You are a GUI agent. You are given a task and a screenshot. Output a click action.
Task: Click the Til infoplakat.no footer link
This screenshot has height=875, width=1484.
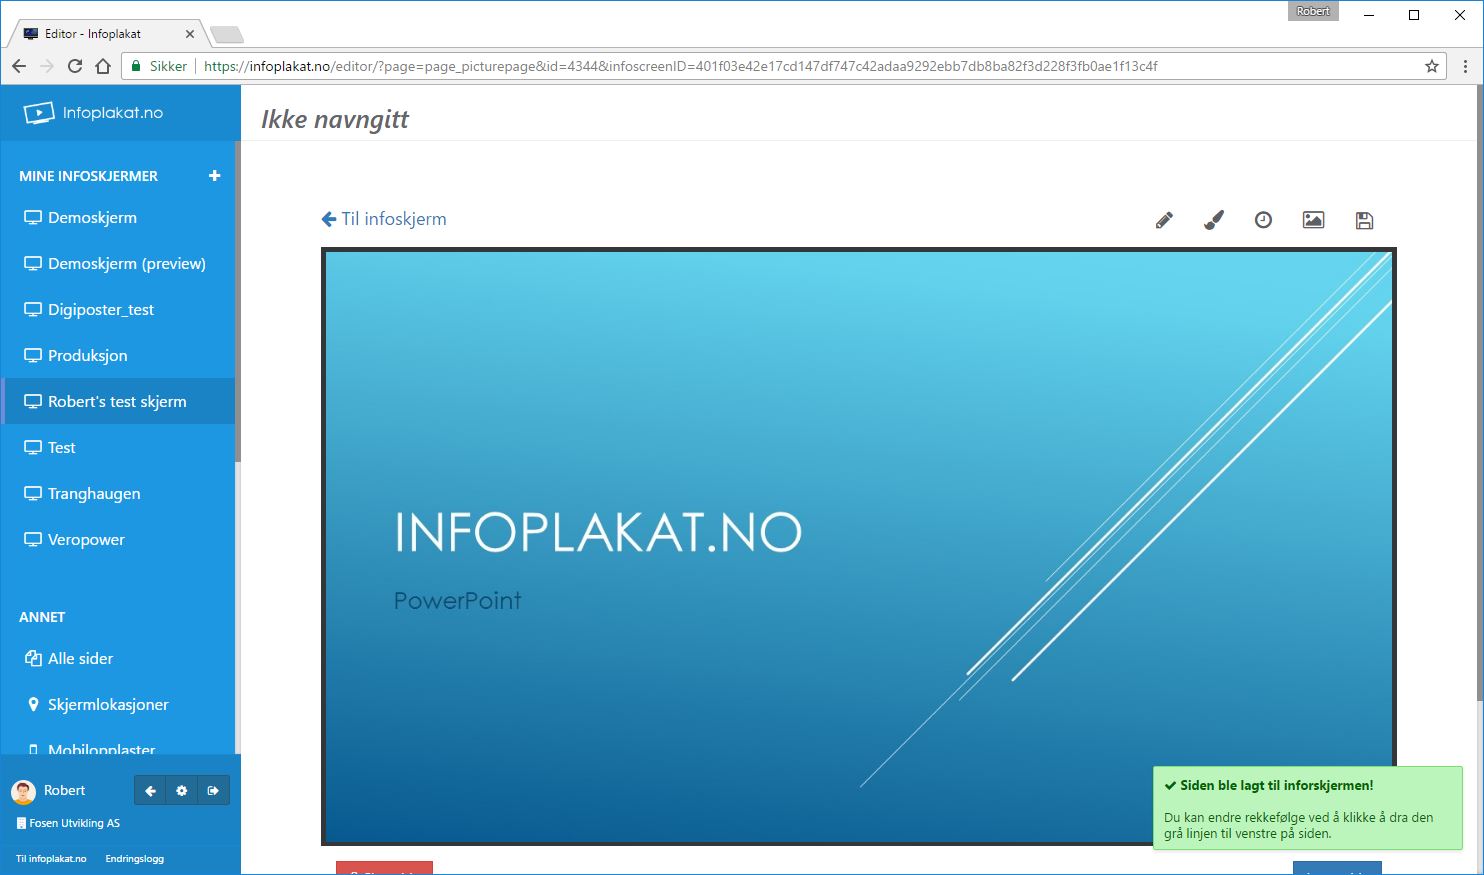(x=51, y=859)
